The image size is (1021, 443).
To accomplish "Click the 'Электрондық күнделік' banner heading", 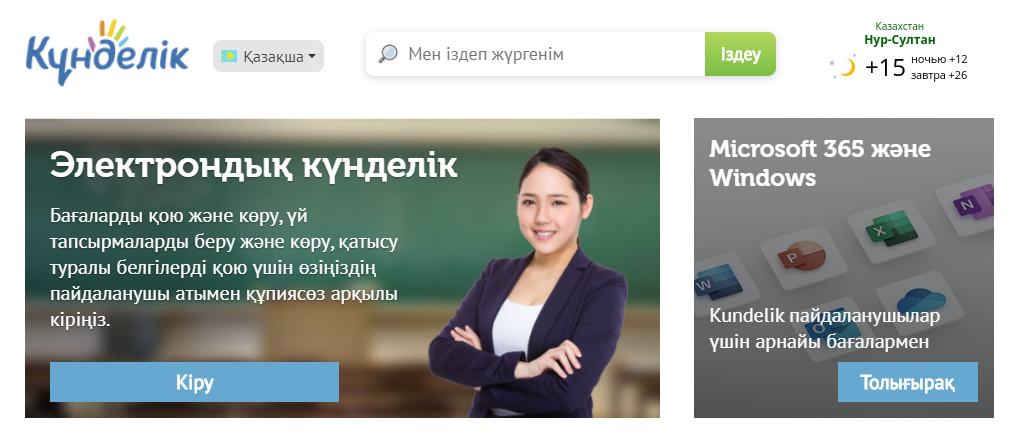I will 254,165.
